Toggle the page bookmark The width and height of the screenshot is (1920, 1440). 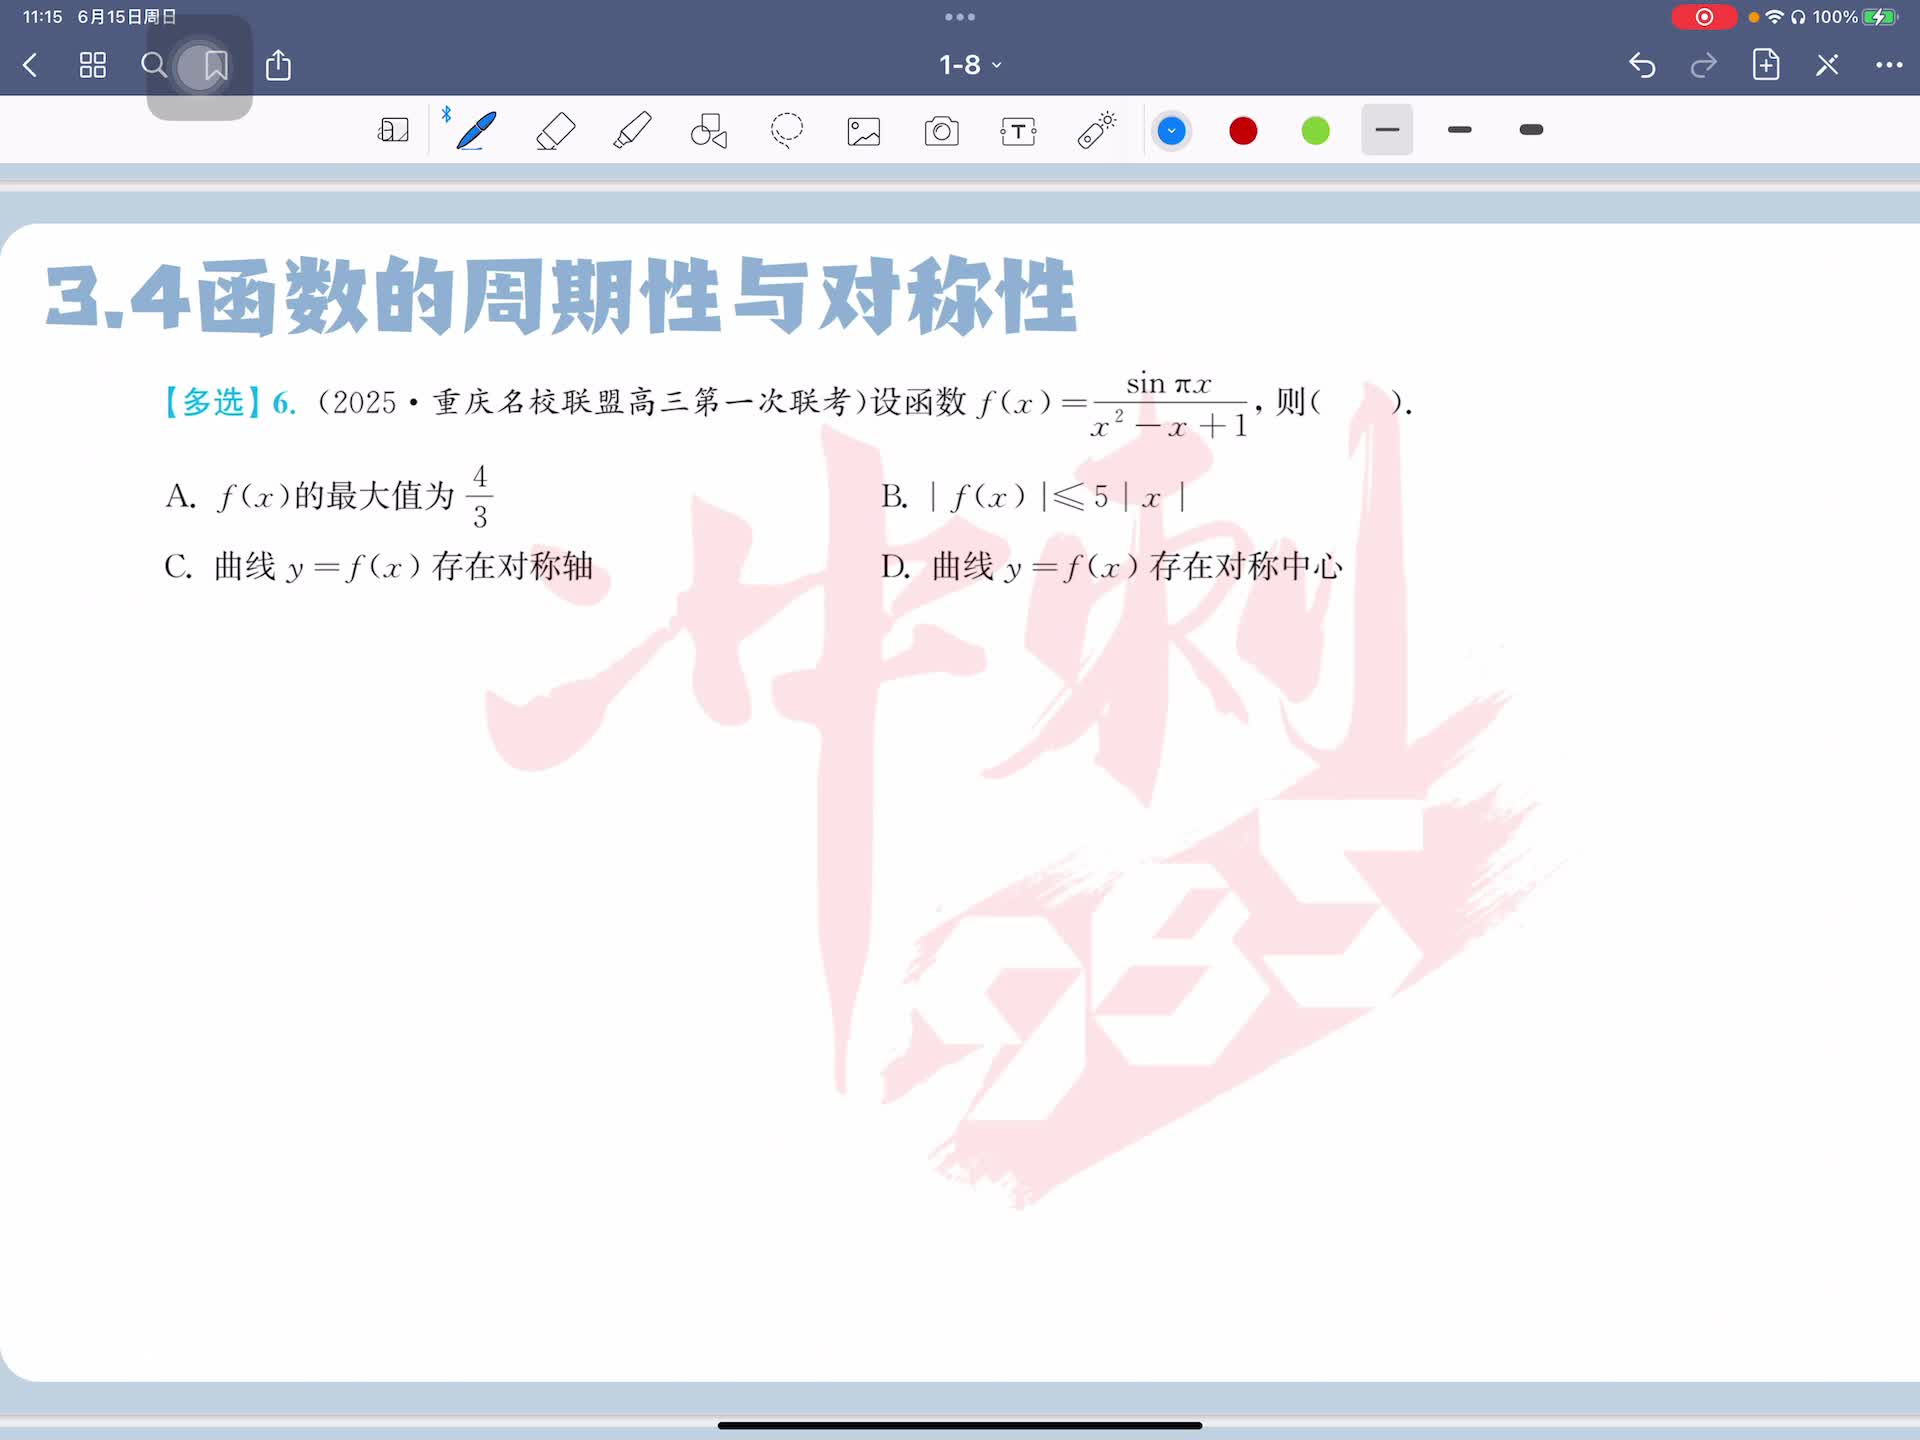215,66
